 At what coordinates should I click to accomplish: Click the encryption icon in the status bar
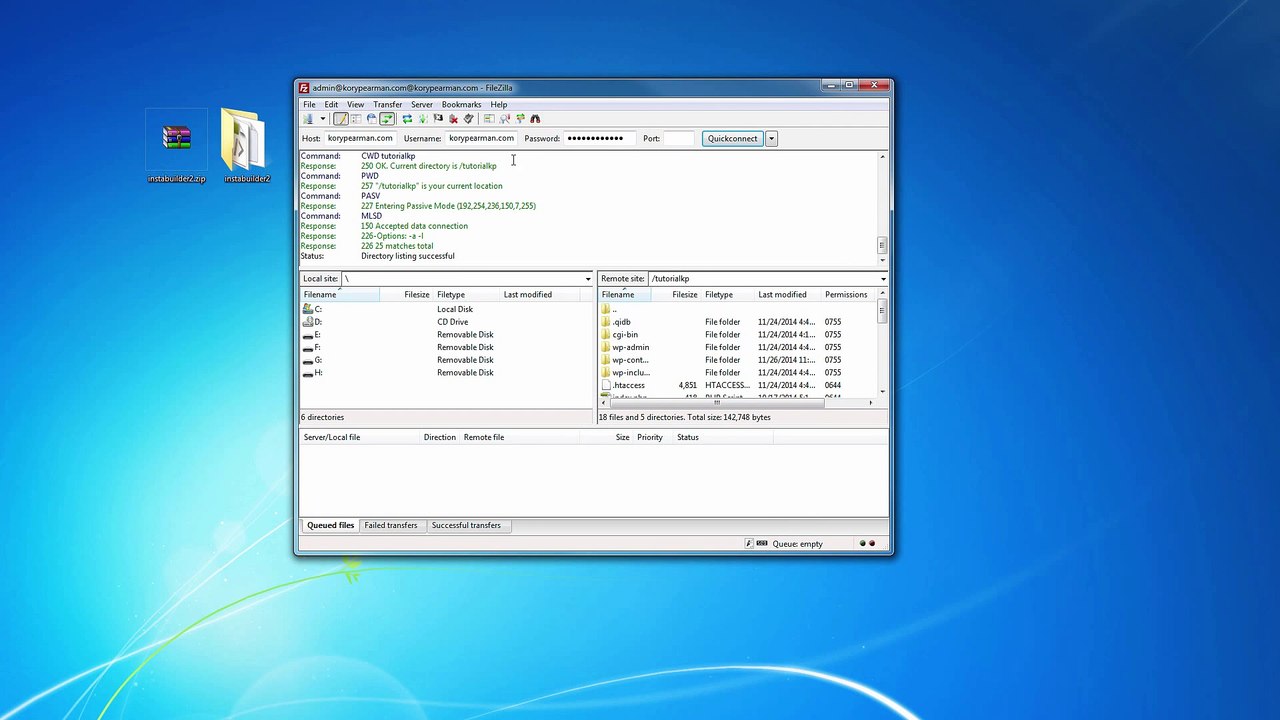click(x=749, y=544)
